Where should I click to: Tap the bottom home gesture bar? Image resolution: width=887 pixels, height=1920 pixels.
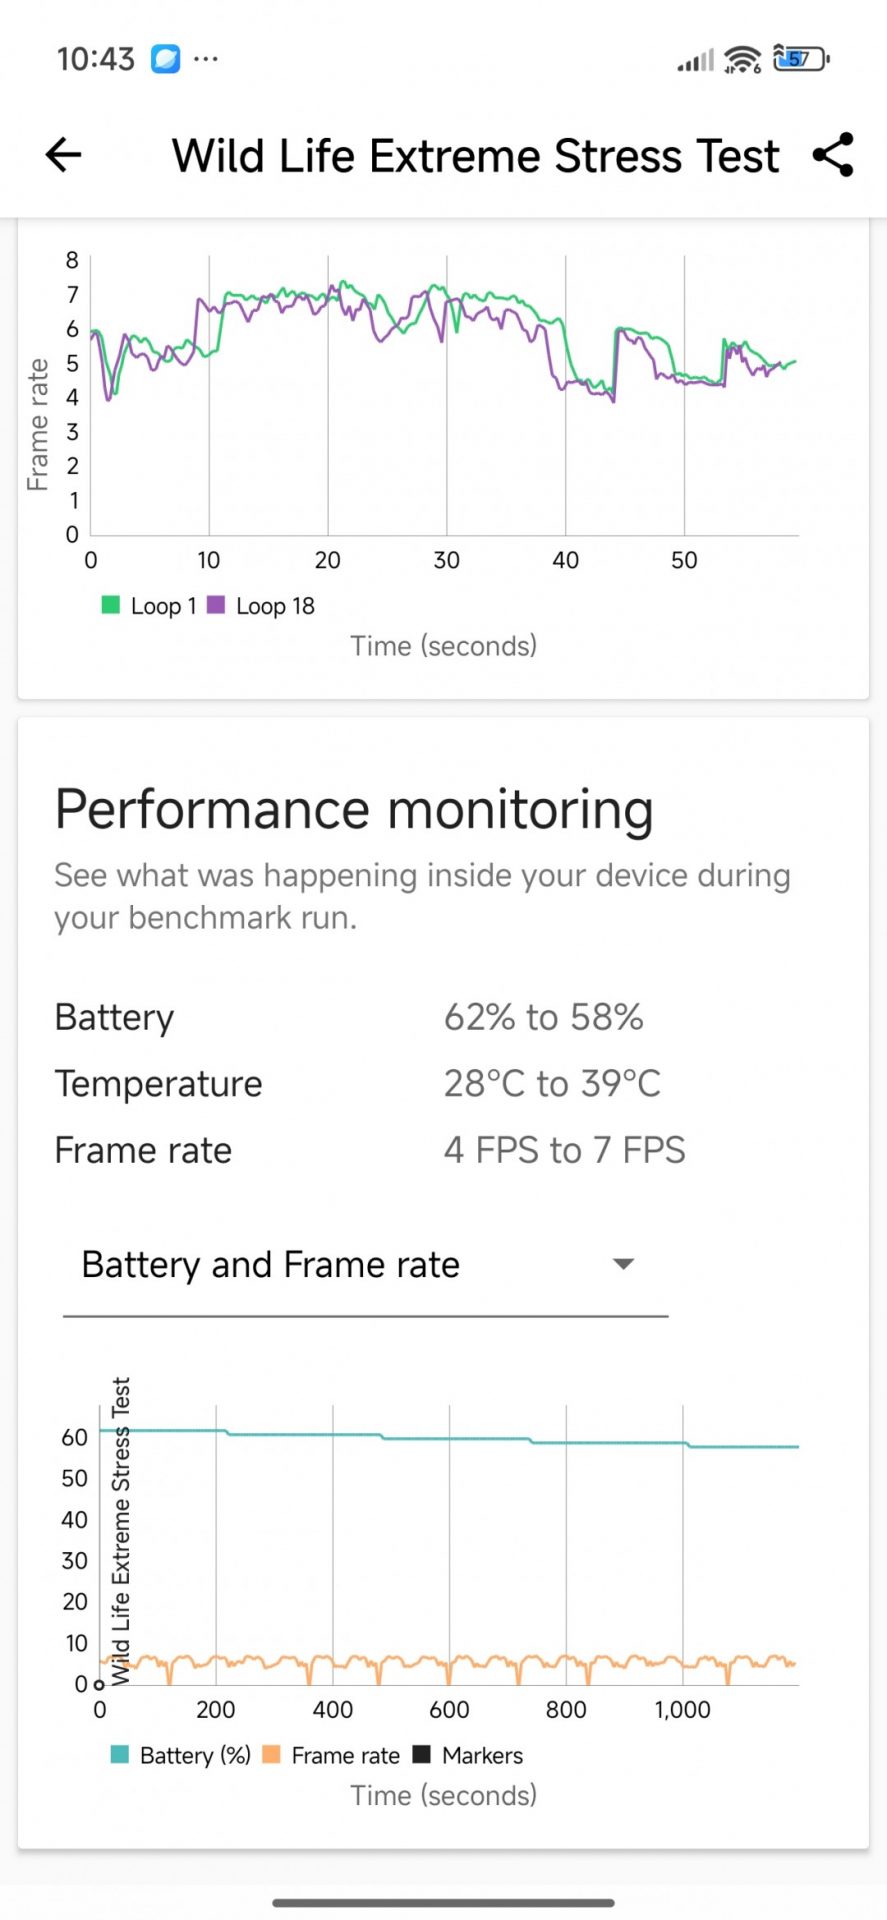point(443,1903)
